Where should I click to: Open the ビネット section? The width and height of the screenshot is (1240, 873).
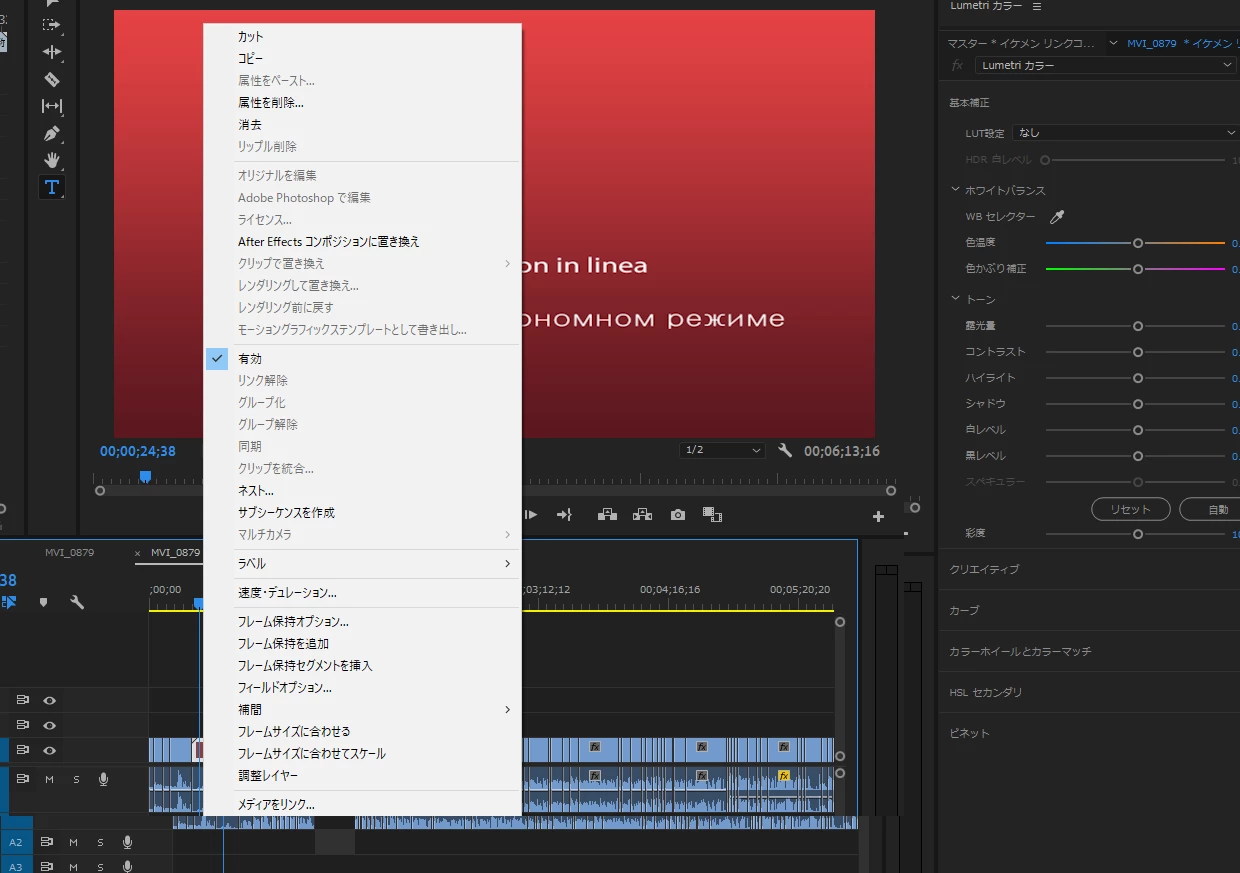click(x=969, y=733)
